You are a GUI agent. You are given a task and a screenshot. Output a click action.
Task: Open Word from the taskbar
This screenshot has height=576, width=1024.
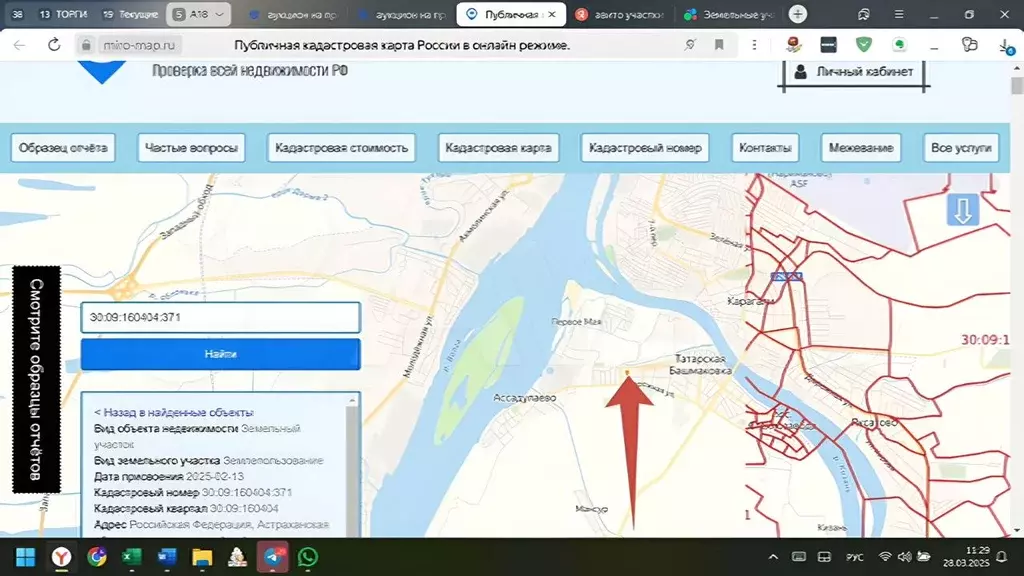(167, 557)
